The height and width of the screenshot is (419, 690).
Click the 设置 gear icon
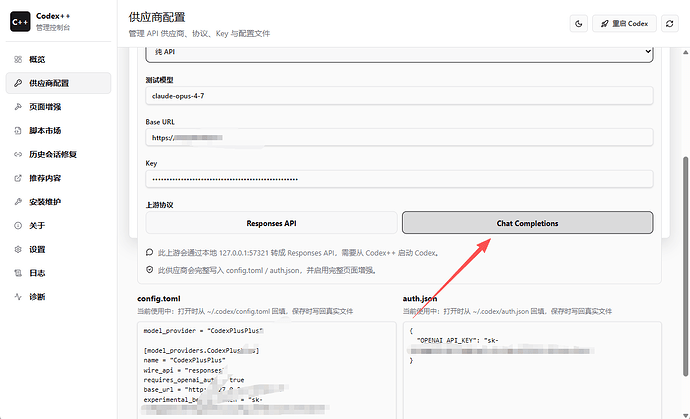[x=18, y=250]
